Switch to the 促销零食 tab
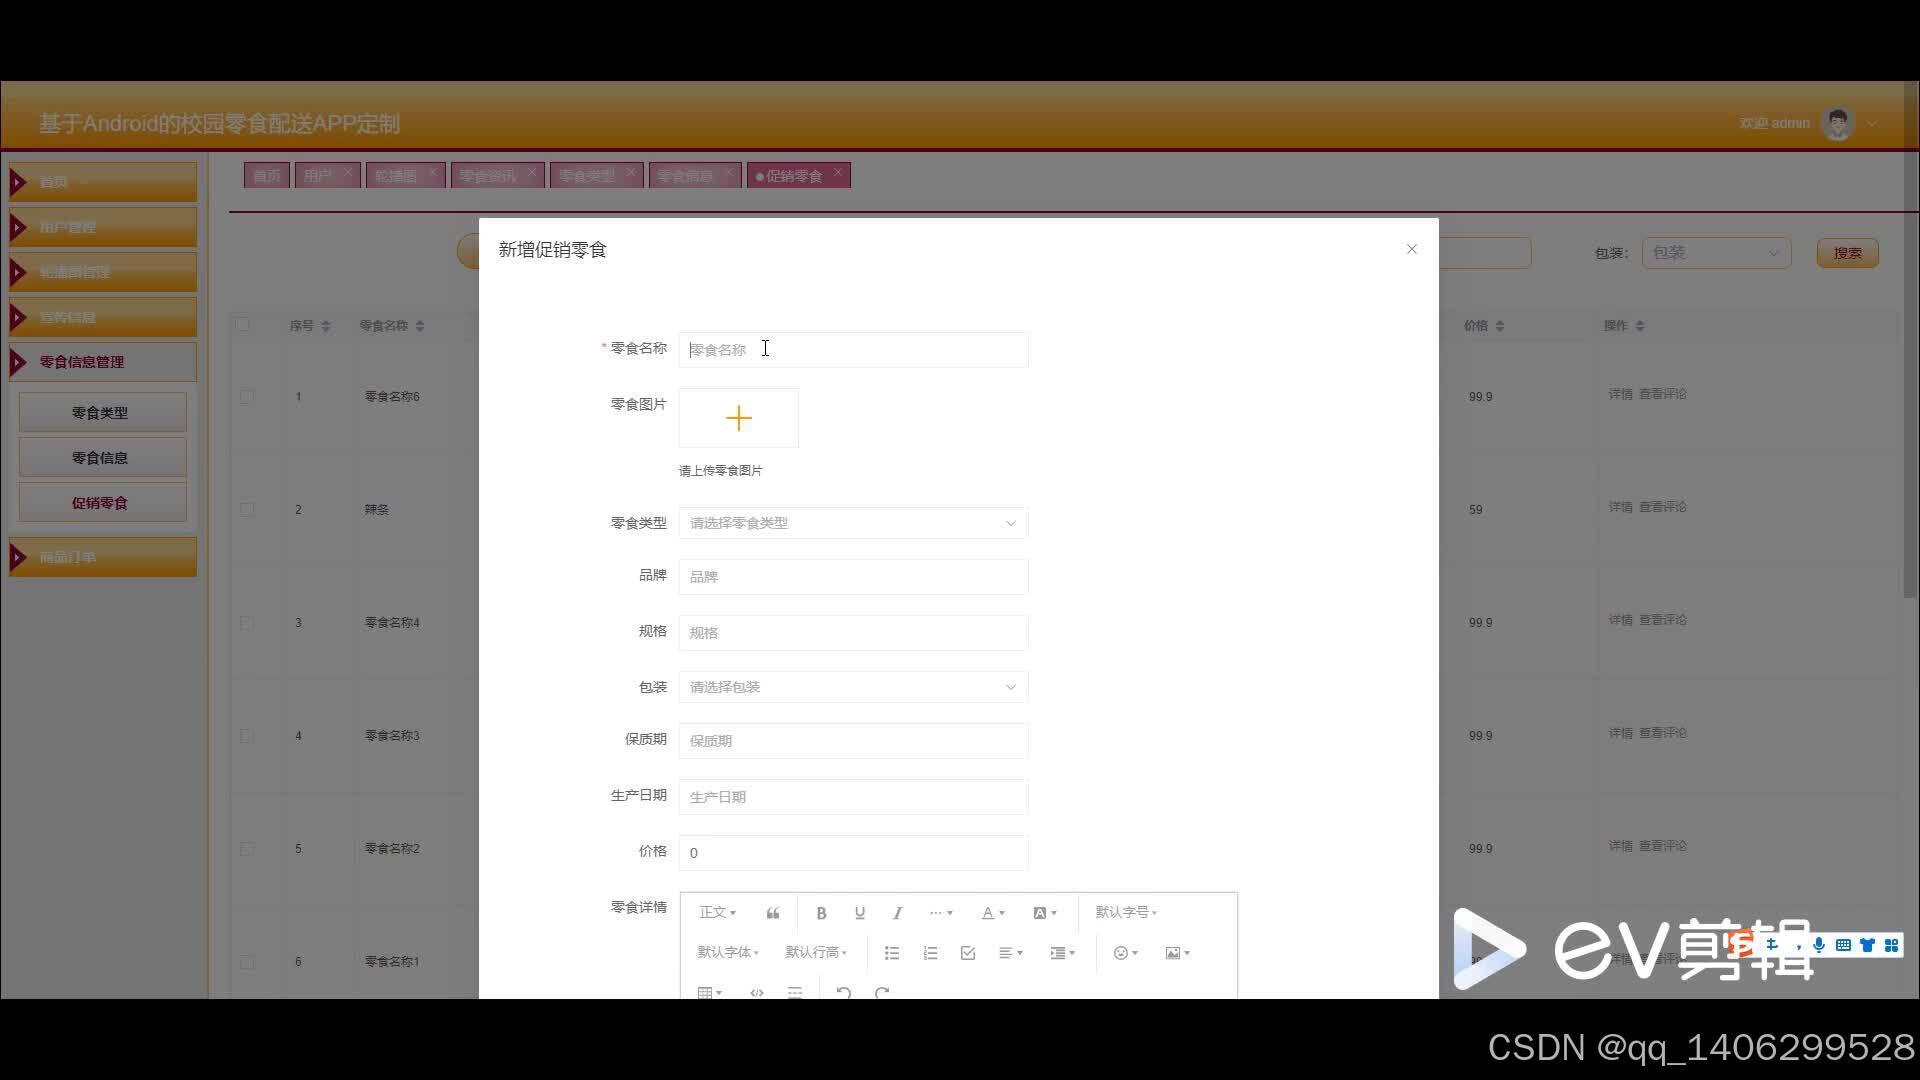The image size is (1920, 1080). coord(794,176)
